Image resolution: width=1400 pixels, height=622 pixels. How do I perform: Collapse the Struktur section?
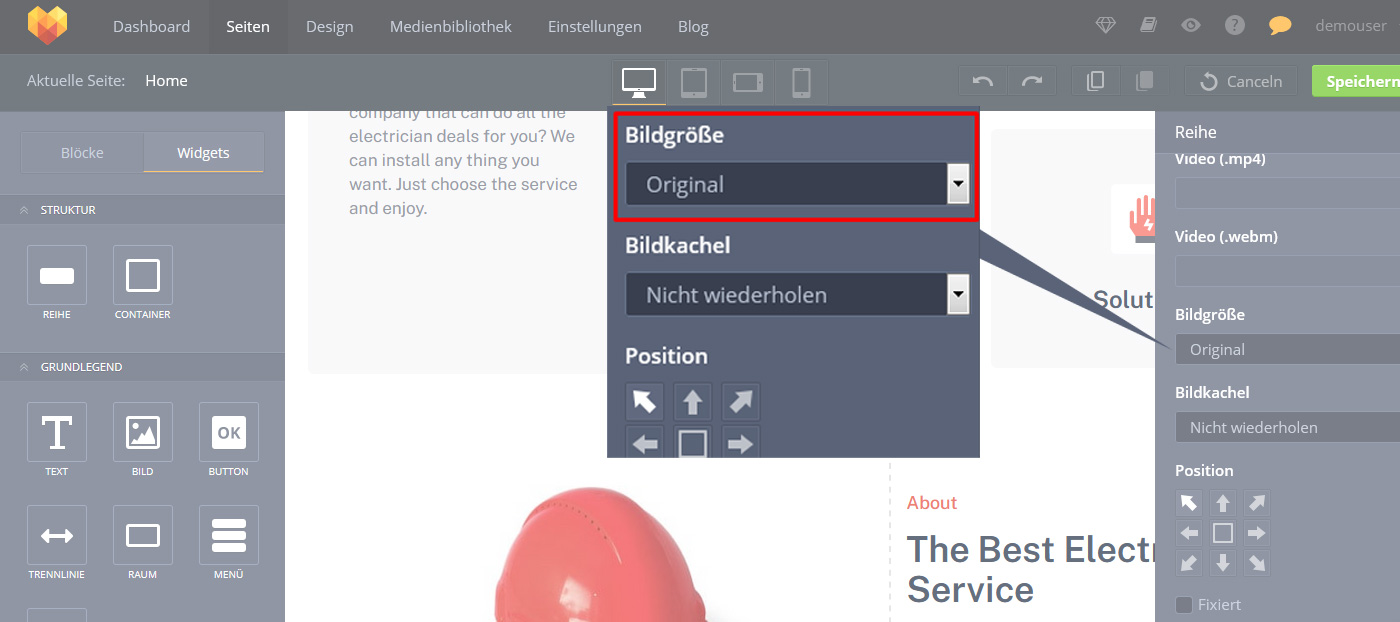pos(23,210)
